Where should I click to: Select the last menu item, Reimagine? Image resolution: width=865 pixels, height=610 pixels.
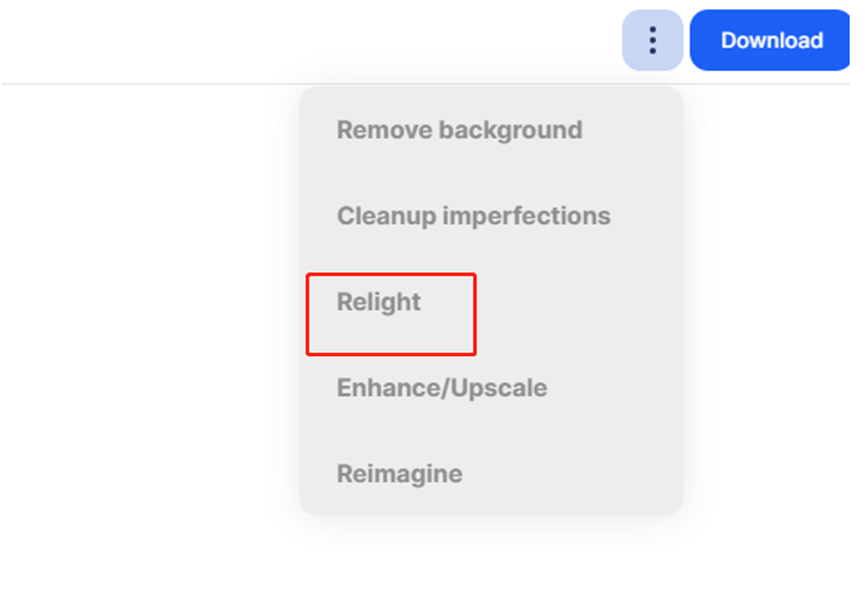tap(399, 474)
